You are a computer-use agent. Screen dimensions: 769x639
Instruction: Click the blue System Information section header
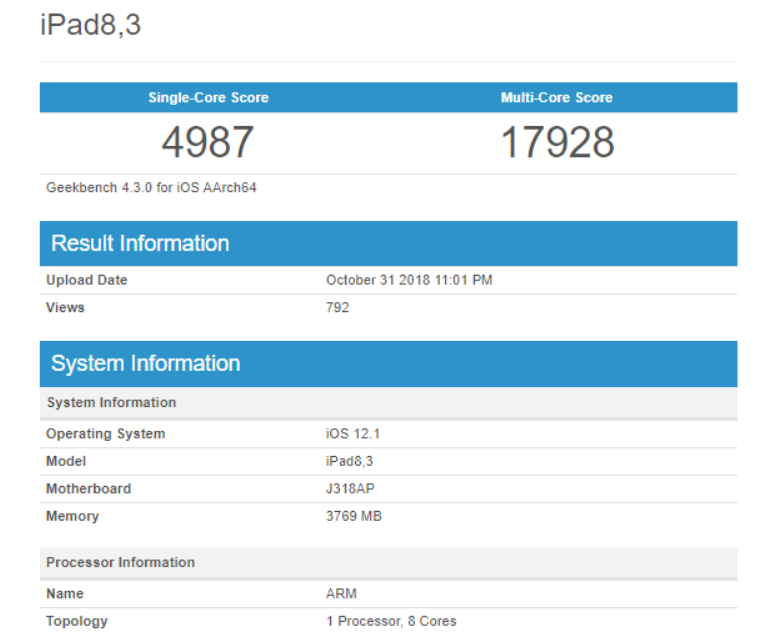tap(146, 364)
